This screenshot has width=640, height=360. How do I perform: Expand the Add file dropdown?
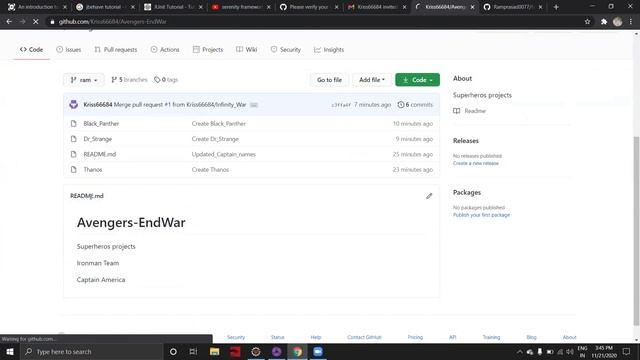pos(372,80)
